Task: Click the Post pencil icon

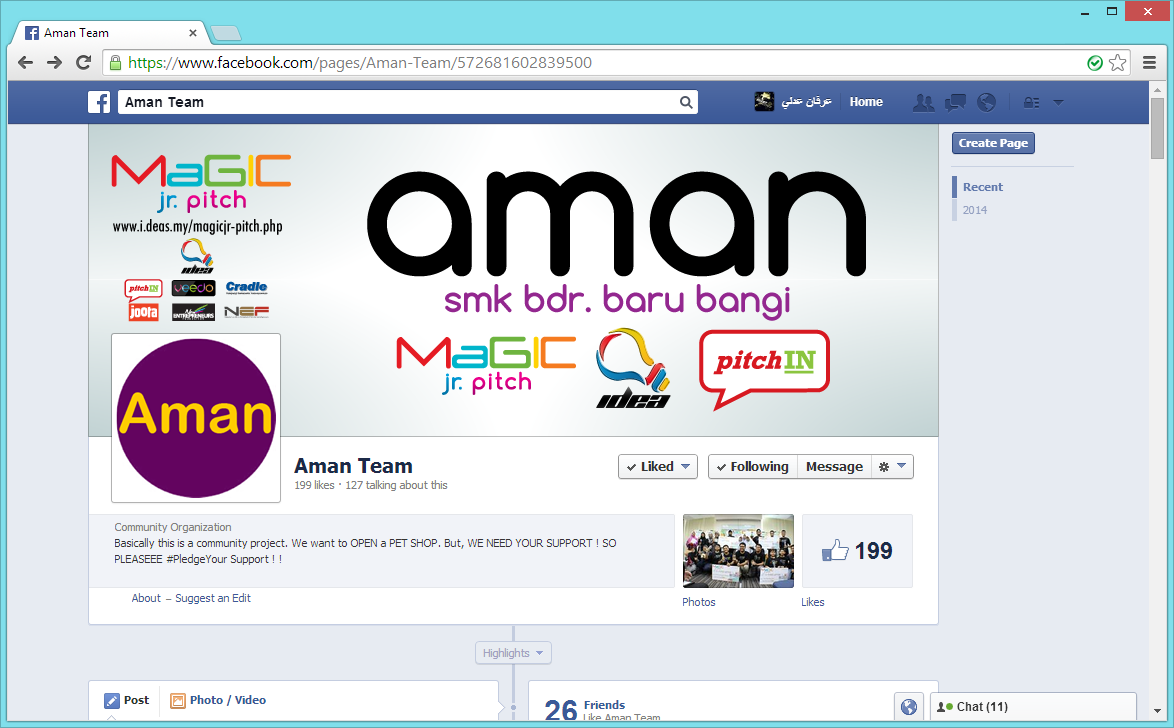Action: [x=112, y=701]
